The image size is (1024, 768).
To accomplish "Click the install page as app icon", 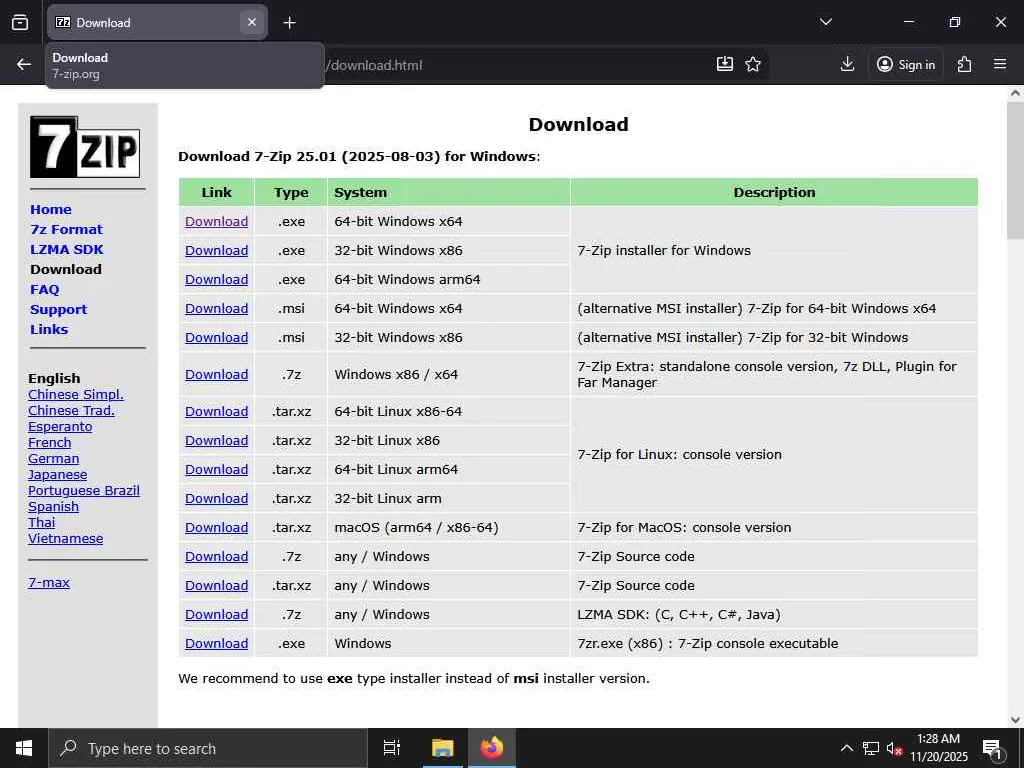I will [724, 64].
